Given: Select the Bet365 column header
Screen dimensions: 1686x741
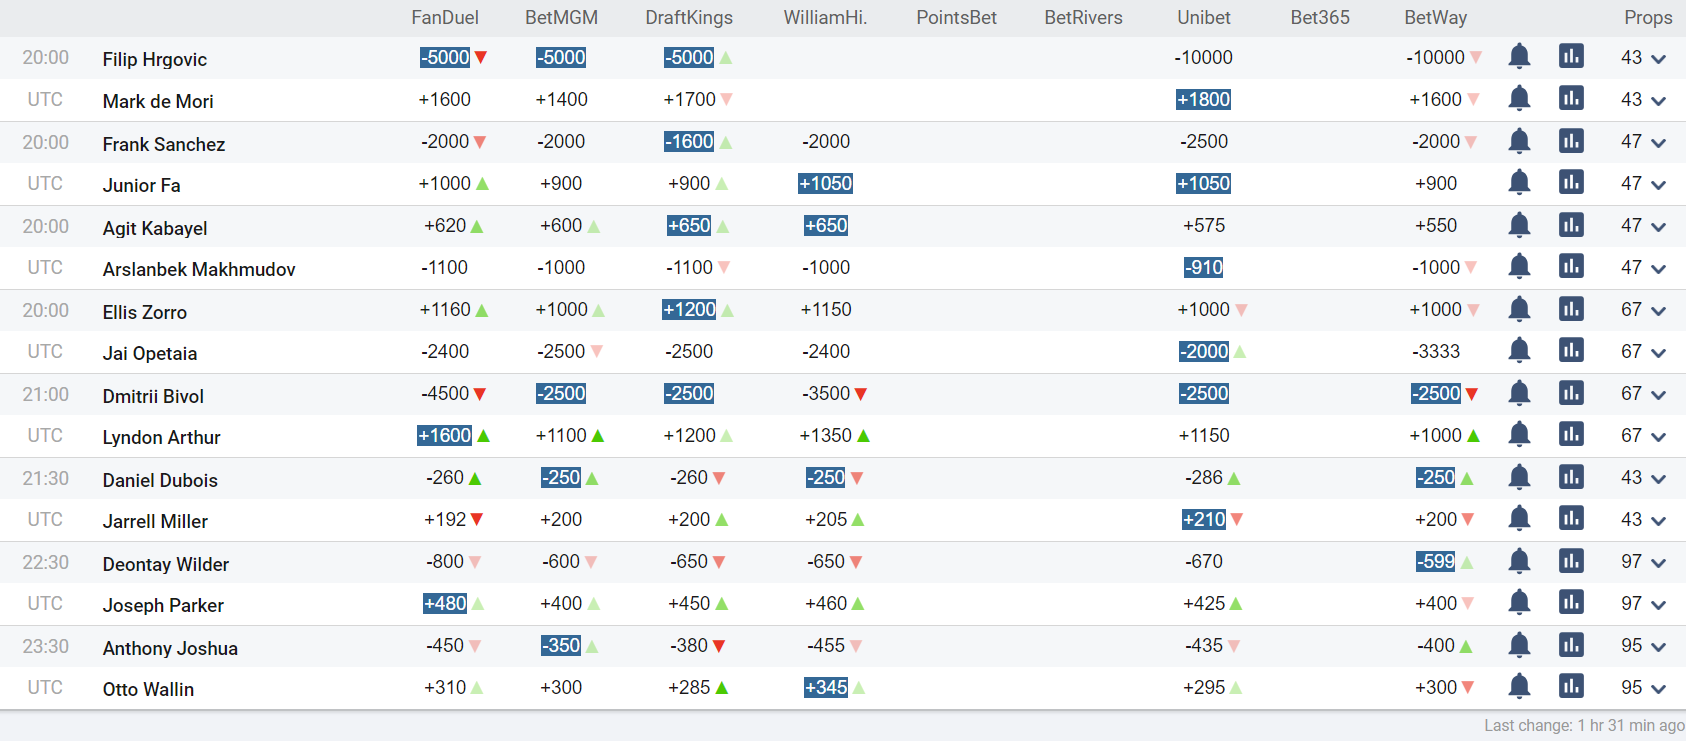Looking at the screenshot, I should coord(1320,18).
